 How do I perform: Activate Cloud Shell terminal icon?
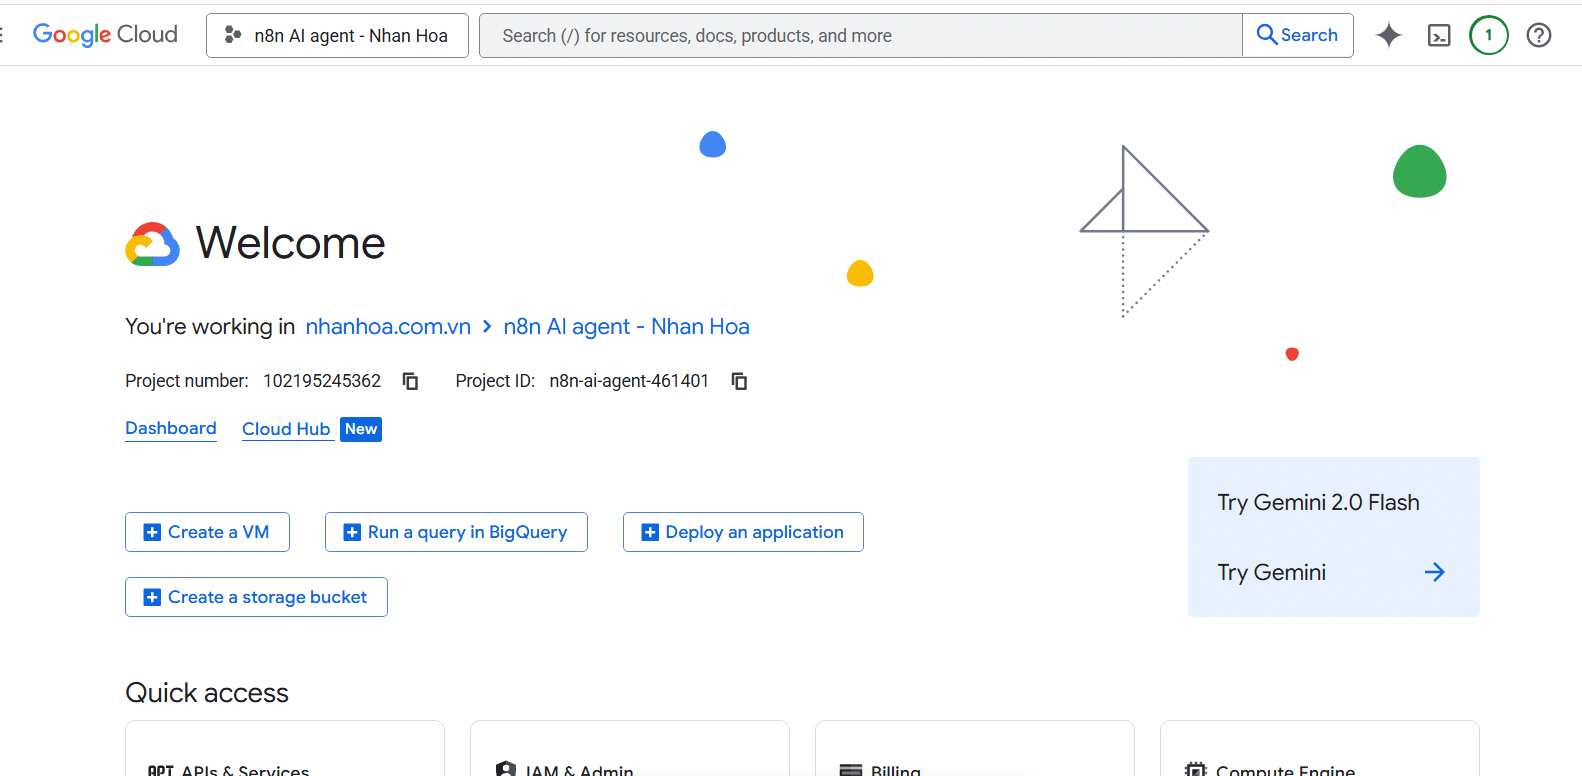tap(1439, 35)
